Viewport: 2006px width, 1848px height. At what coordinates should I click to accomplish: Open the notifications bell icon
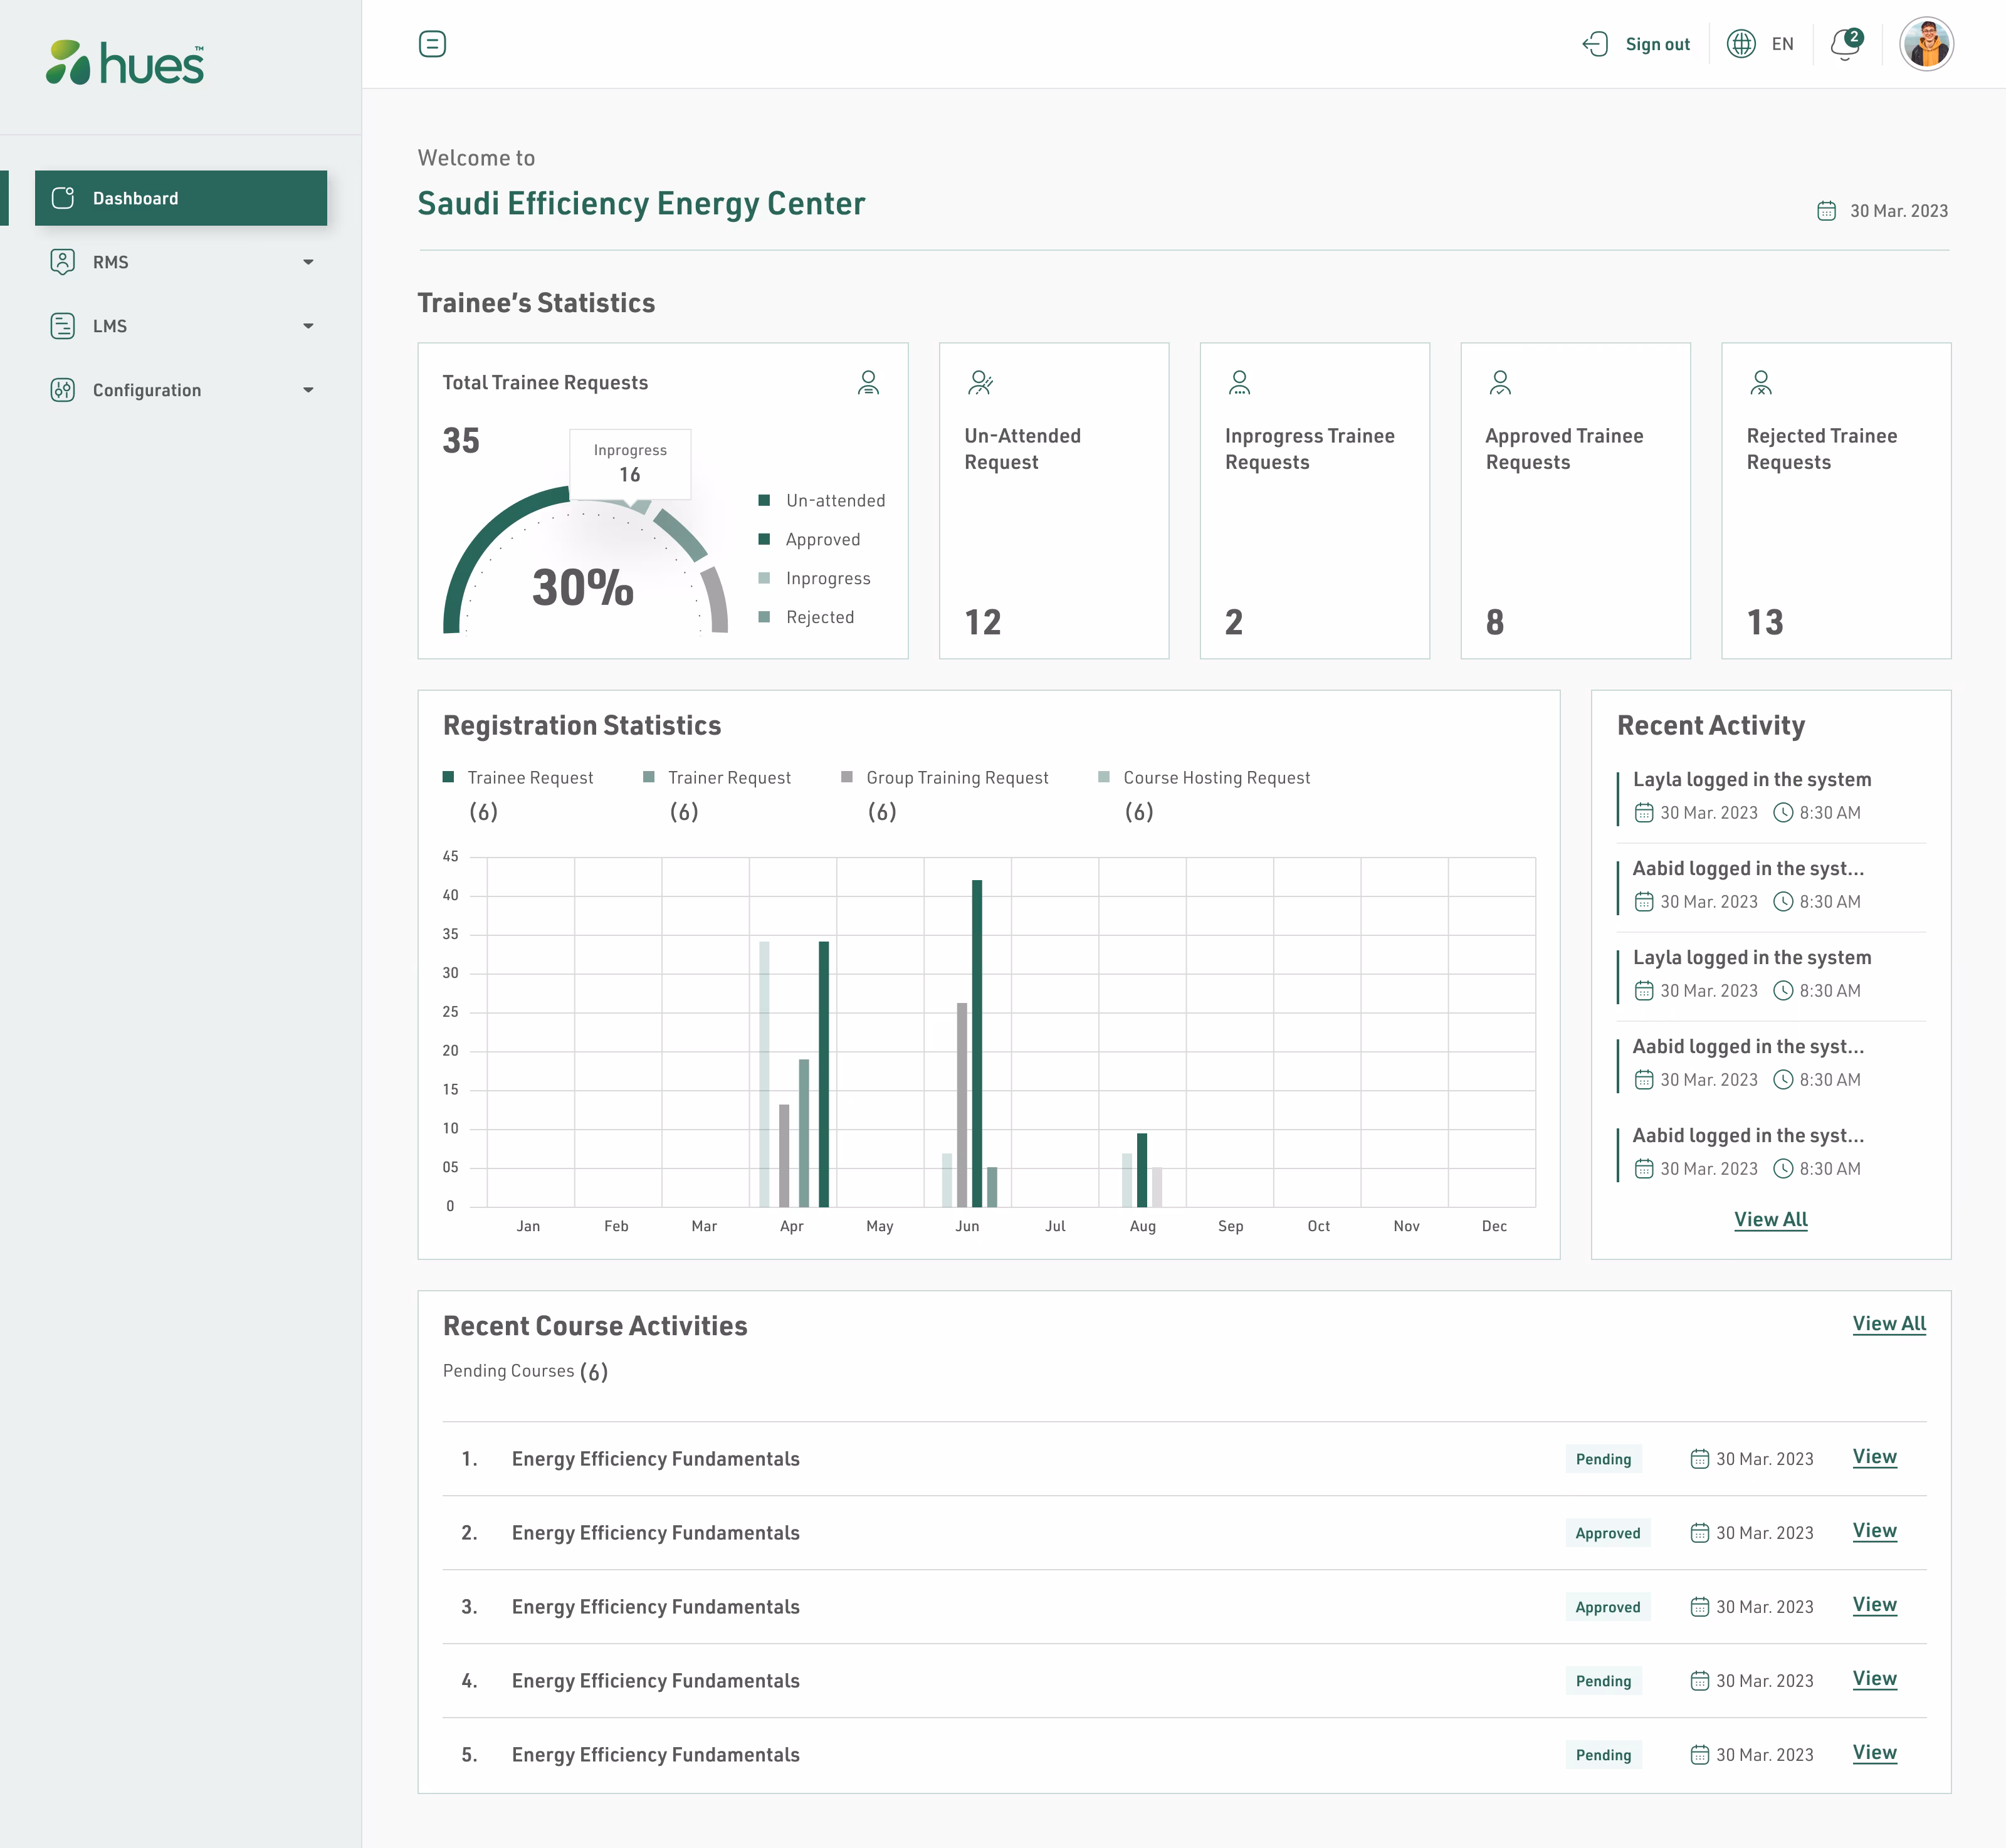tap(1845, 45)
